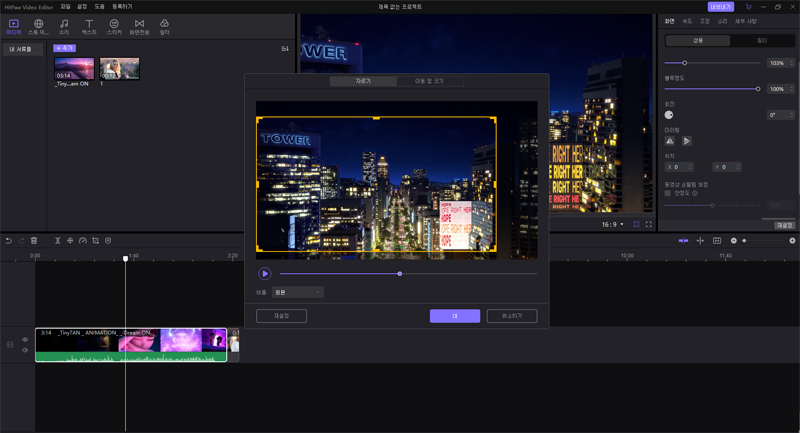This screenshot has width=800, height=433.
Task: Adjust the 0° rotation stepper
Action: [x=781, y=115]
